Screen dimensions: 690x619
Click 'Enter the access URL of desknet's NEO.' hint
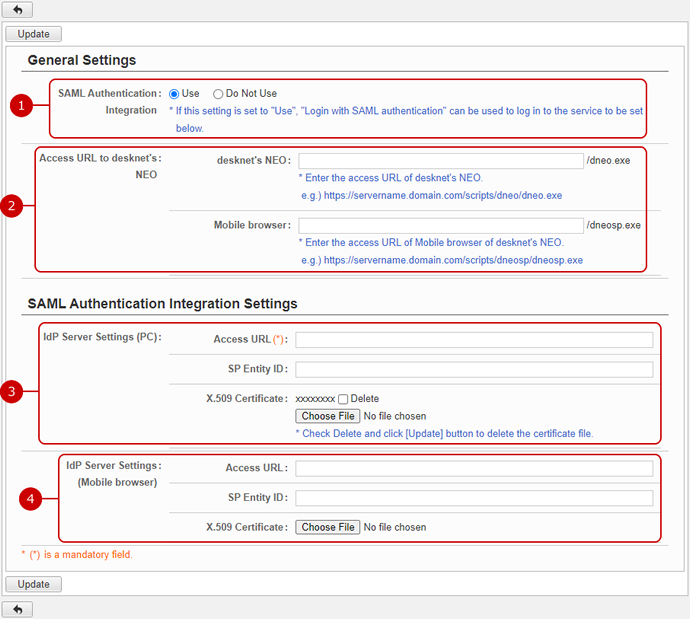click(391, 178)
